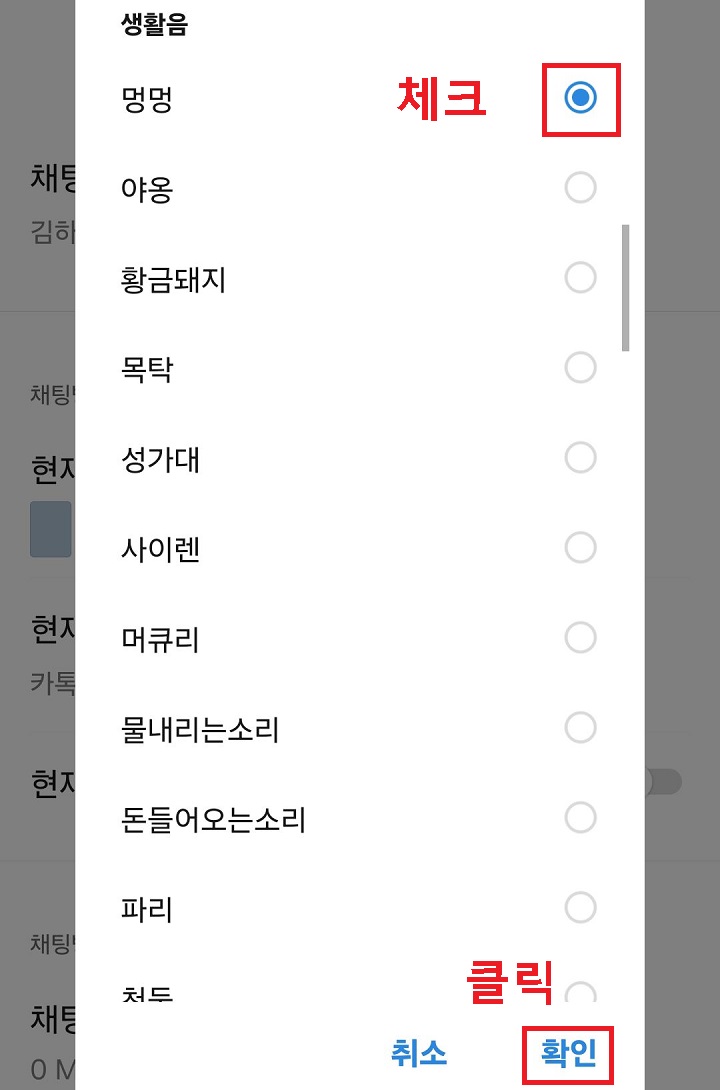
Task: Confirm selection with the 확인 button
Action: tap(568, 1053)
